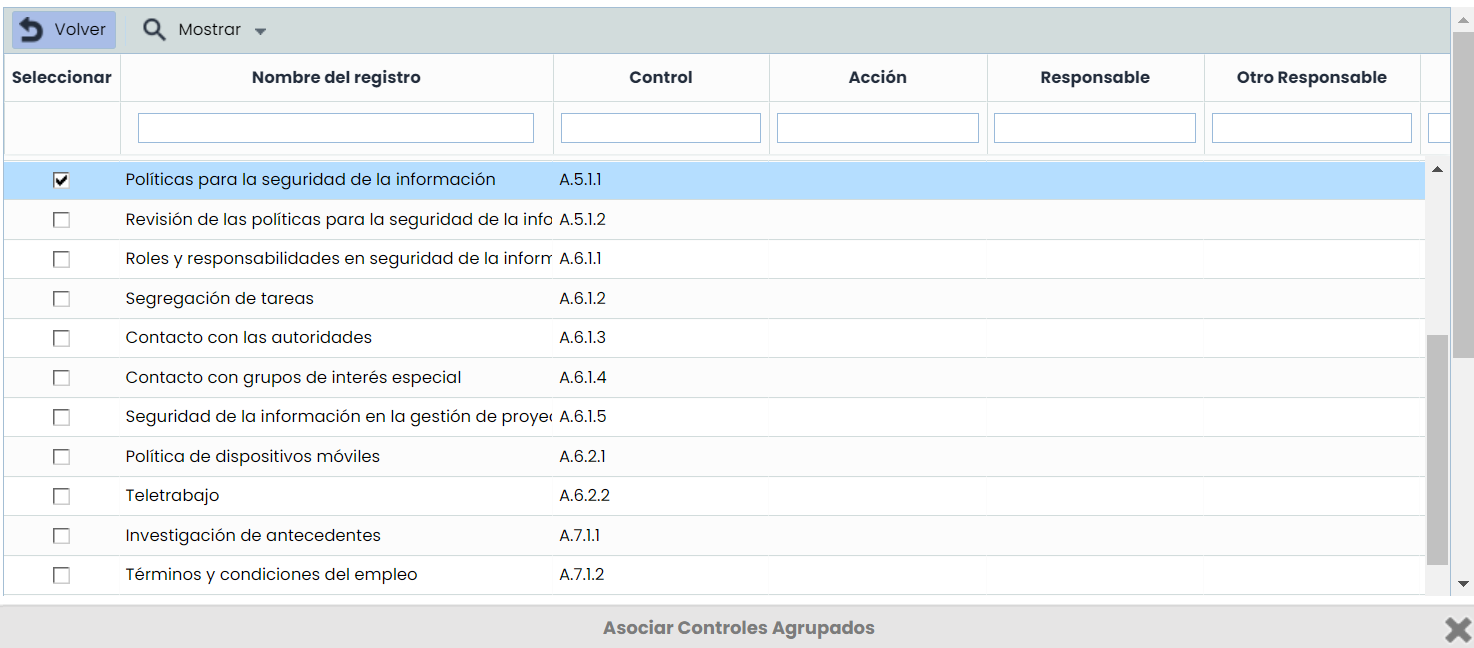Click the Acción column filter box
1474x648 pixels.
pyautogui.click(x=877, y=128)
